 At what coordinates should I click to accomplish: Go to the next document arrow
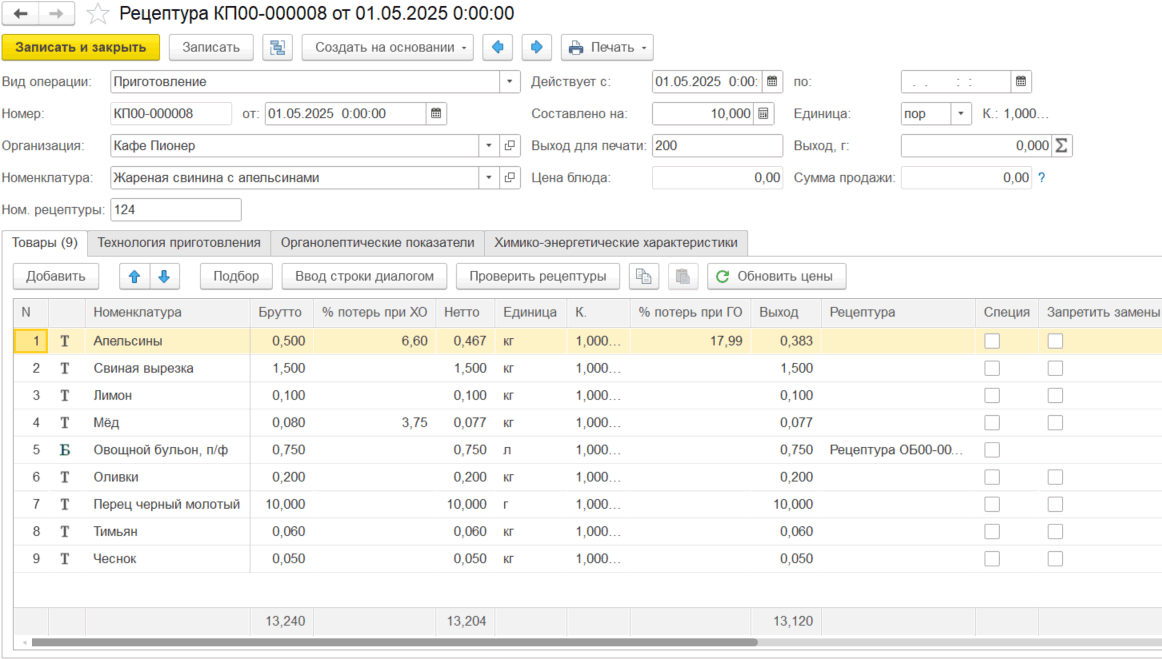point(536,47)
